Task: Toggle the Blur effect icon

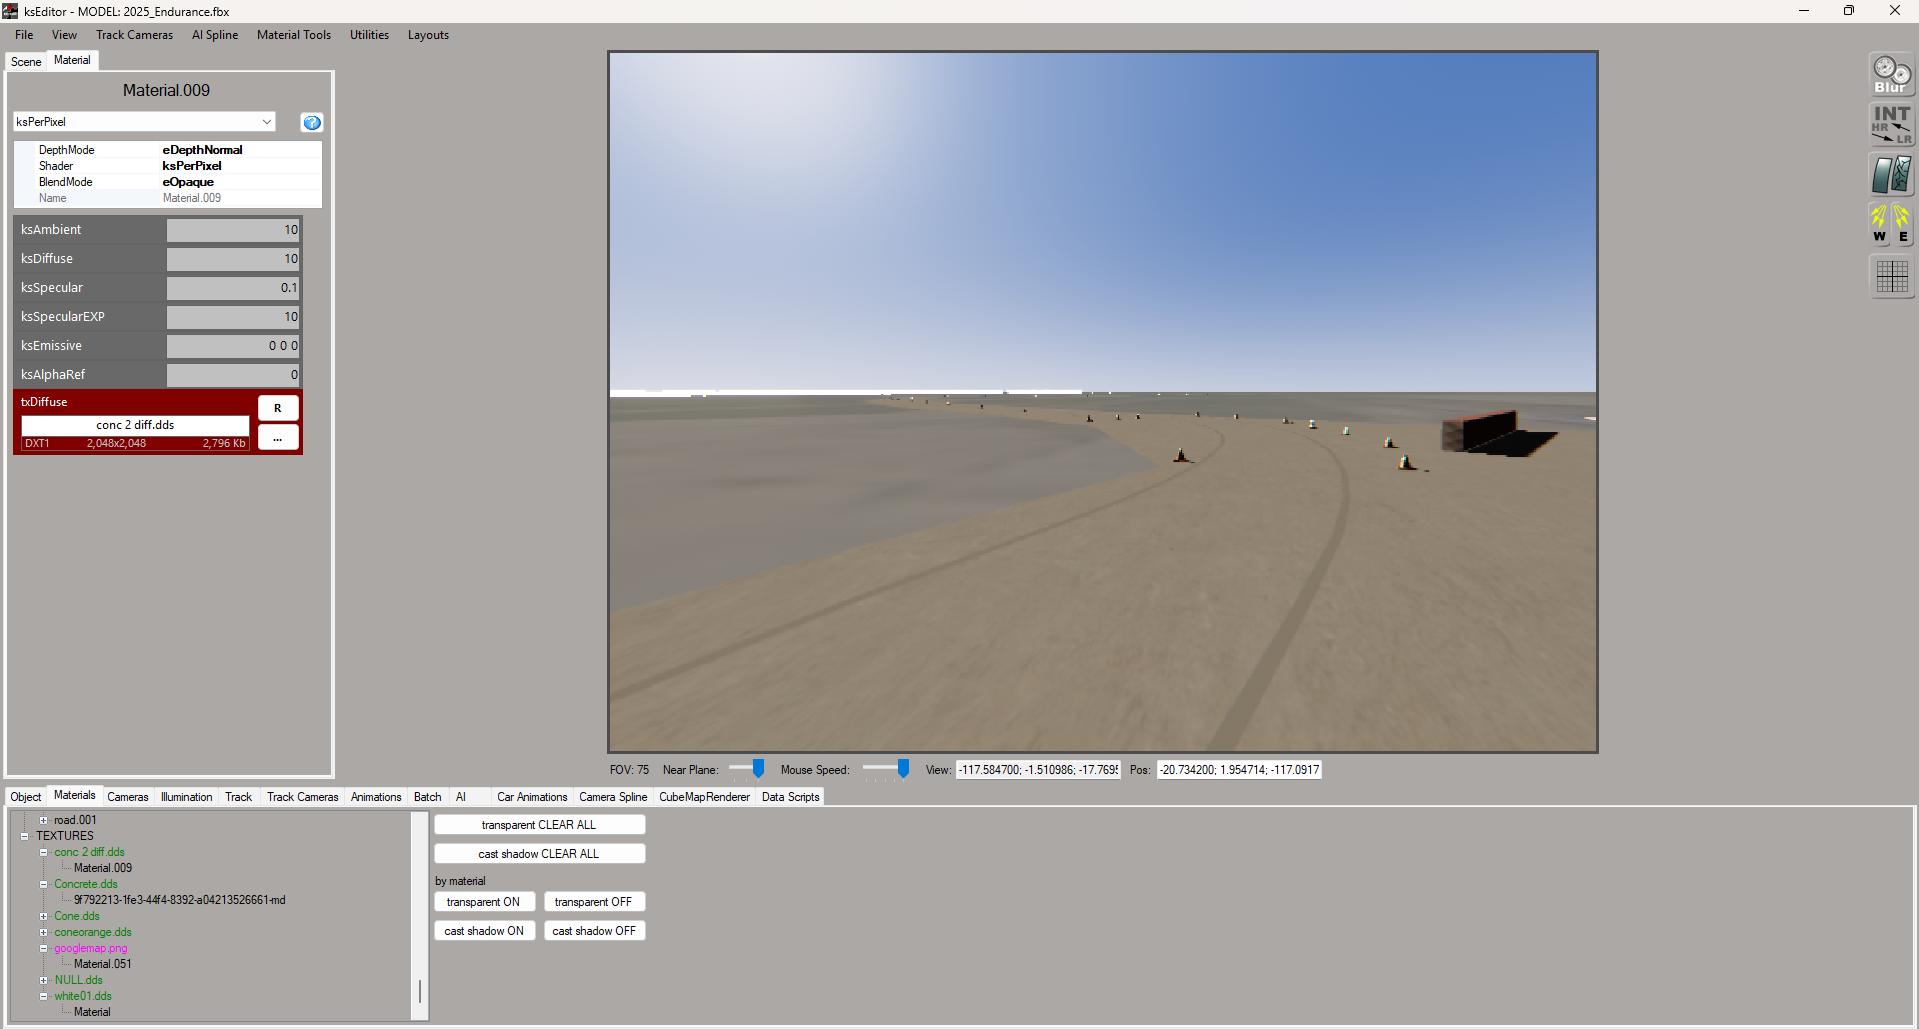Action: coord(1892,75)
